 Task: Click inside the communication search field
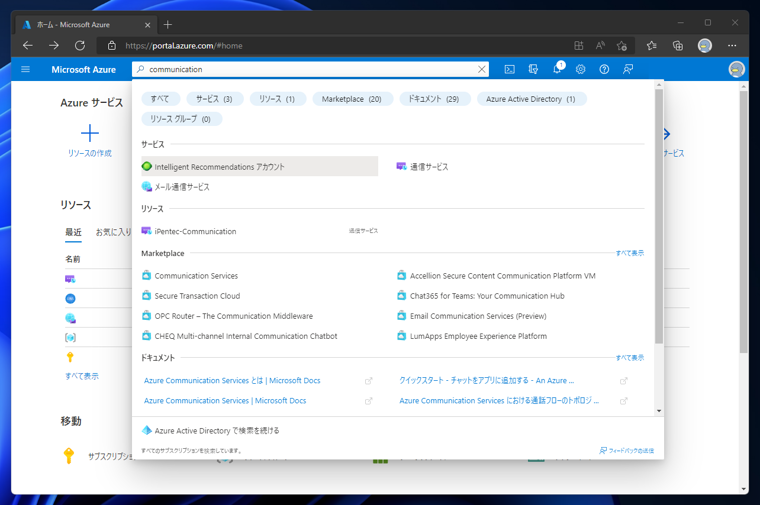point(310,69)
